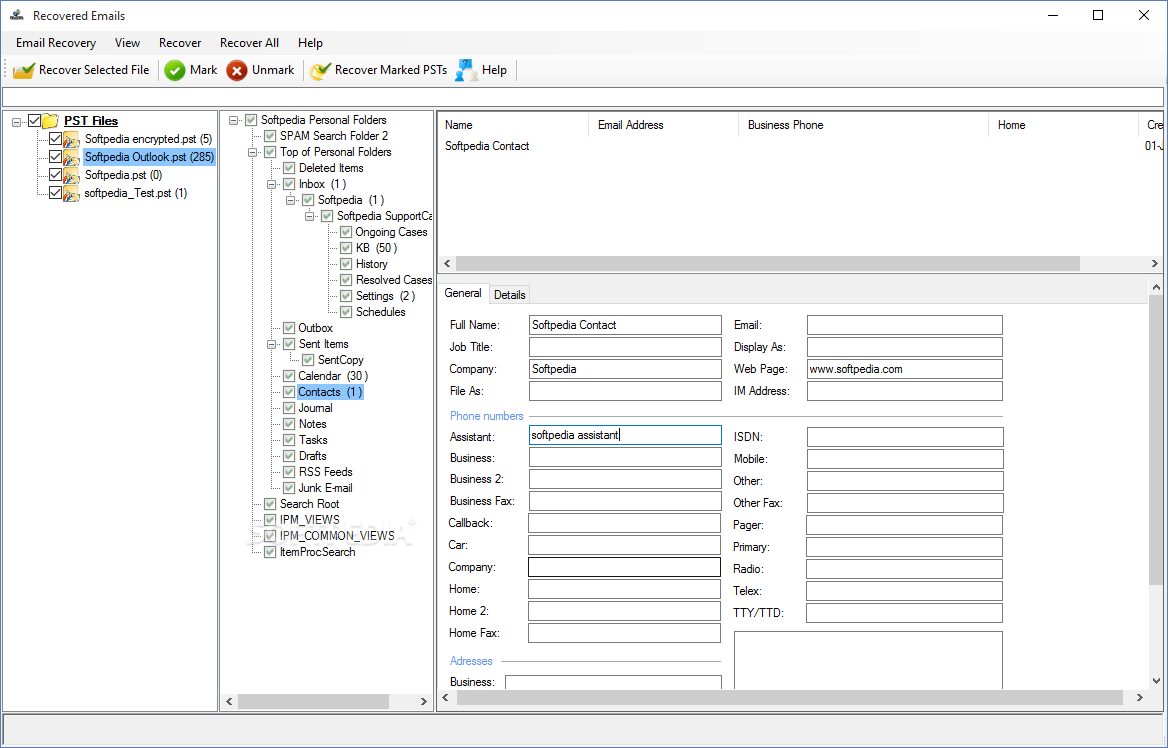Click the Recover Selected File button label
Image resolution: width=1168 pixels, height=748 pixels.
(x=94, y=70)
